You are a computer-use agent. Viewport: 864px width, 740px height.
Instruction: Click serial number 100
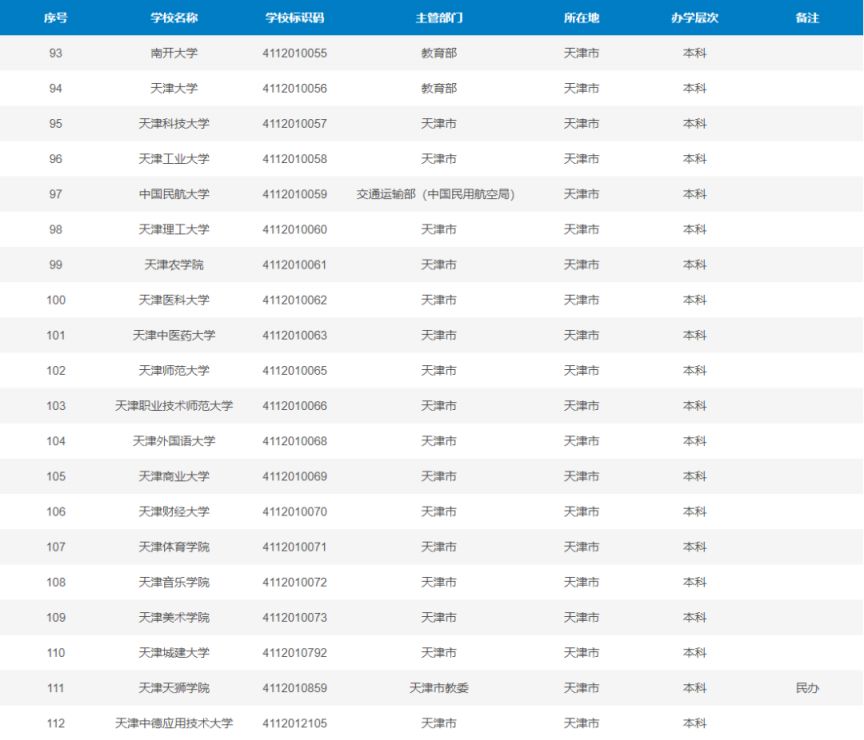point(56,300)
